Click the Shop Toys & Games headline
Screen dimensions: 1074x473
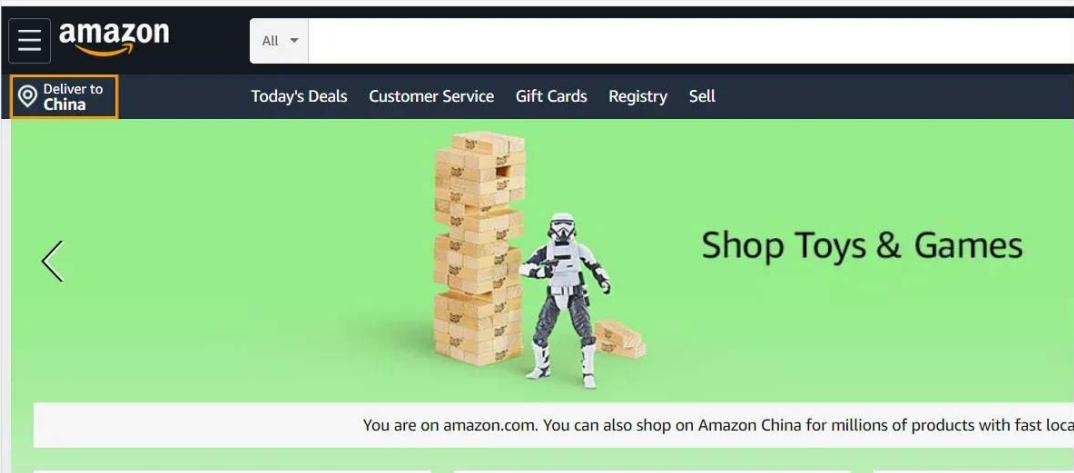(862, 245)
